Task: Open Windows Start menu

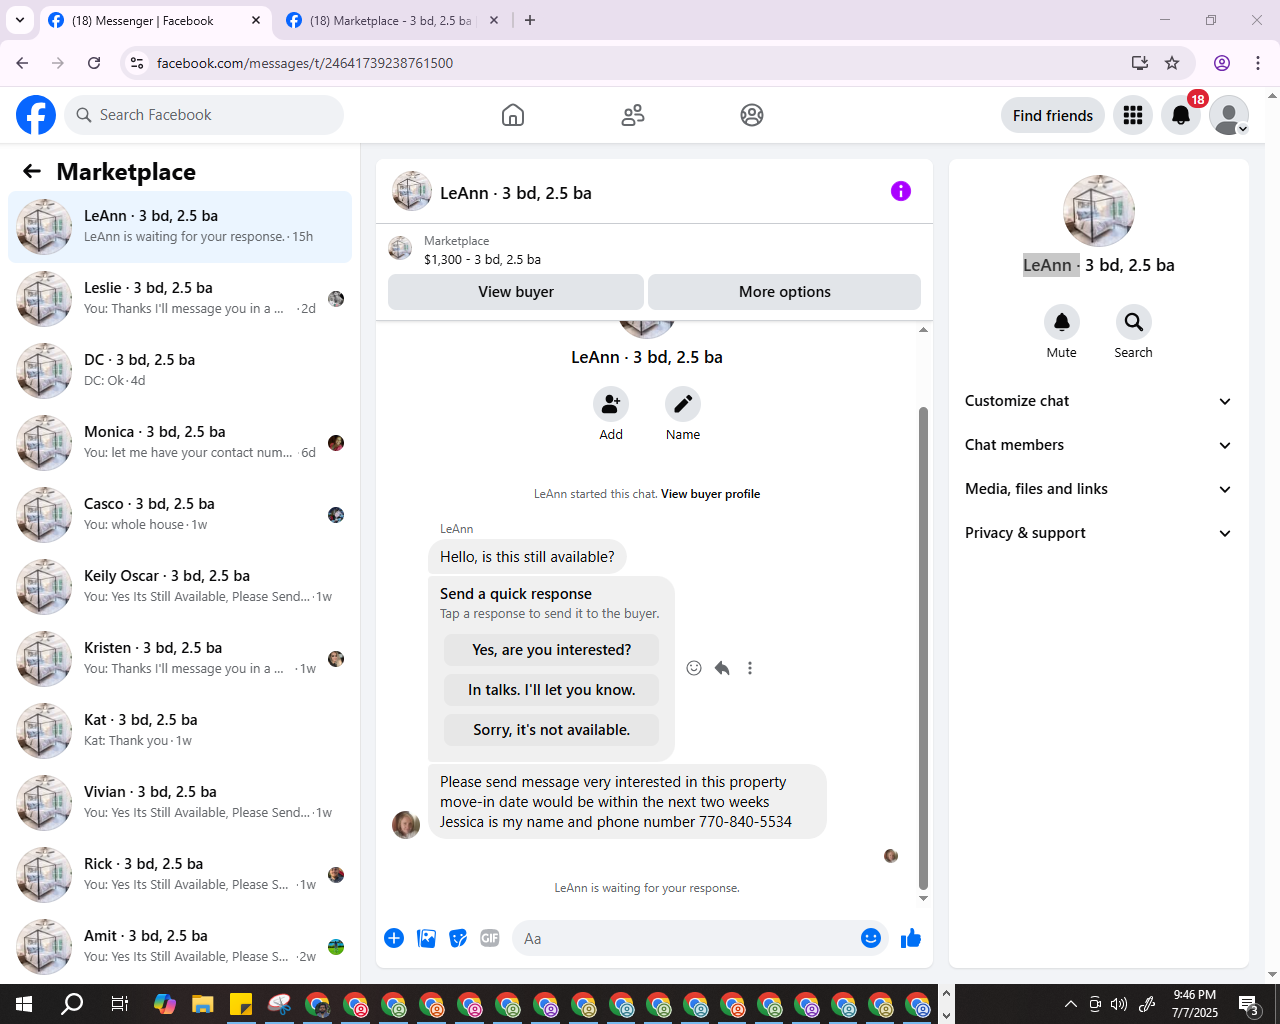Action: (24, 1004)
